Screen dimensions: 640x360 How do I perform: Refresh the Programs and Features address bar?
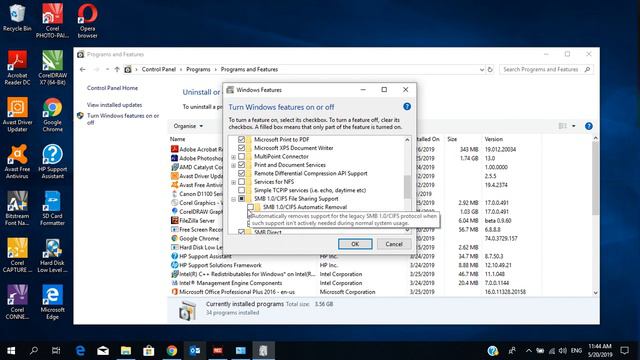(x=490, y=69)
